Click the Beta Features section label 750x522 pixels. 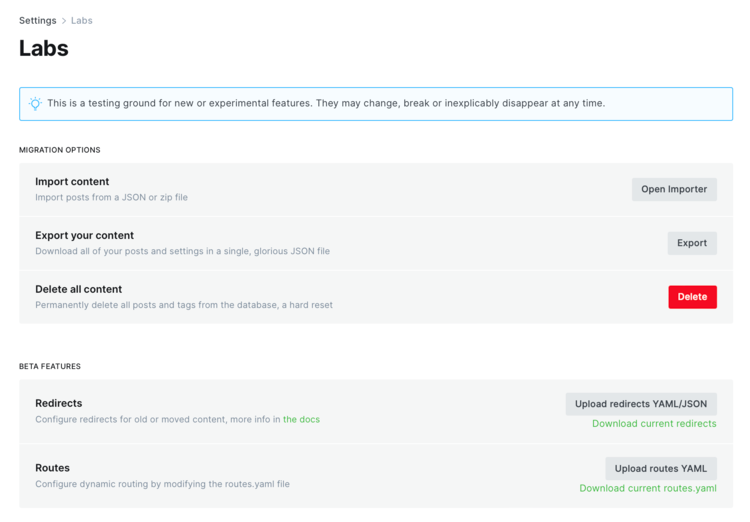[50, 366]
